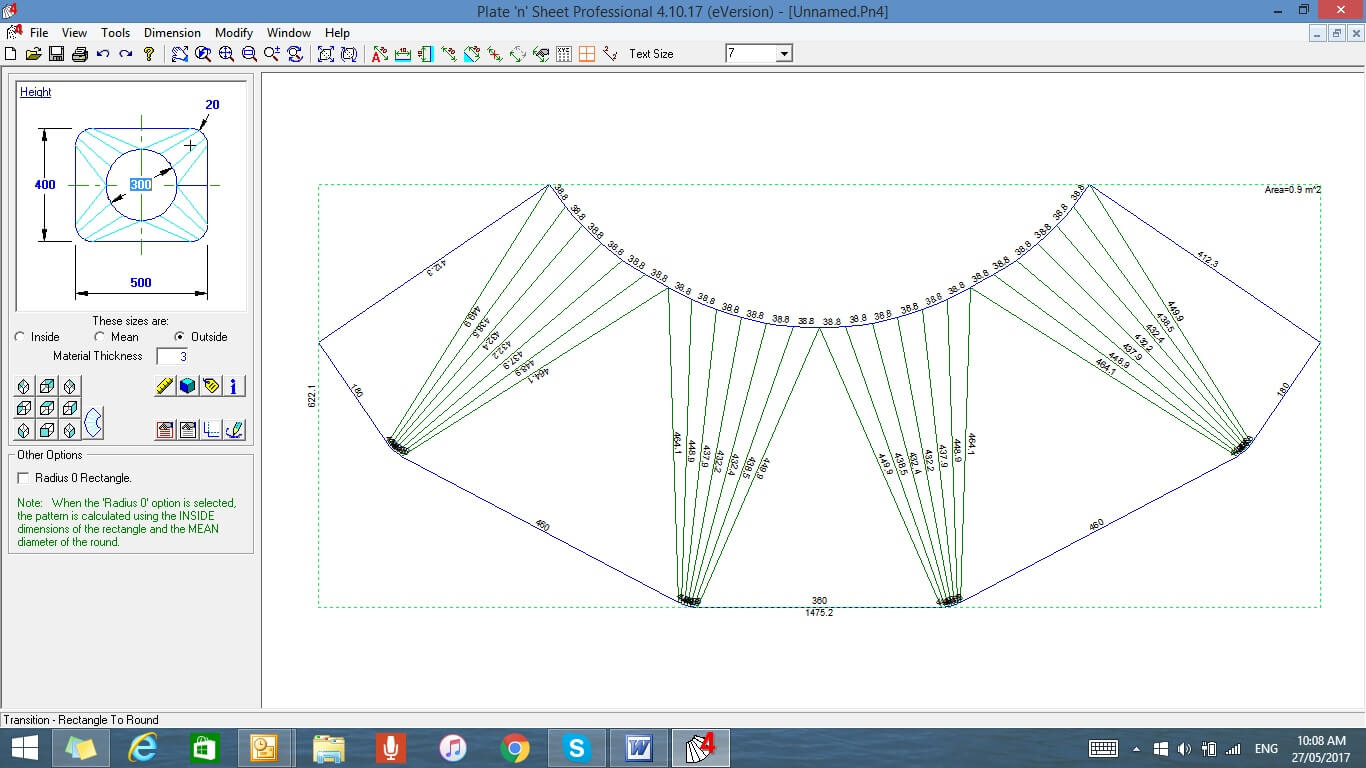Click the Print icon in toolbar
The image size is (1366, 768).
coord(79,54)
